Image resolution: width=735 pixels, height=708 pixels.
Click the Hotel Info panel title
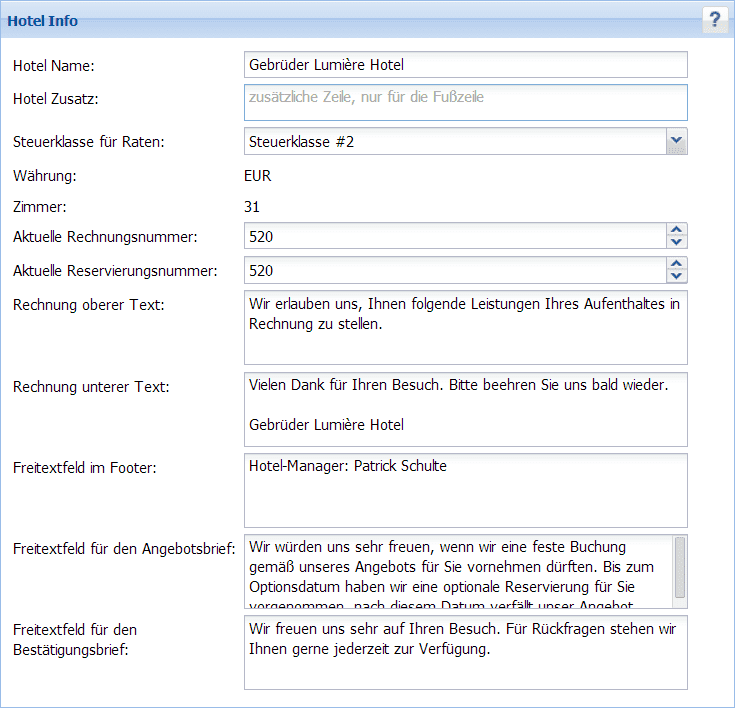click(43, 20)
